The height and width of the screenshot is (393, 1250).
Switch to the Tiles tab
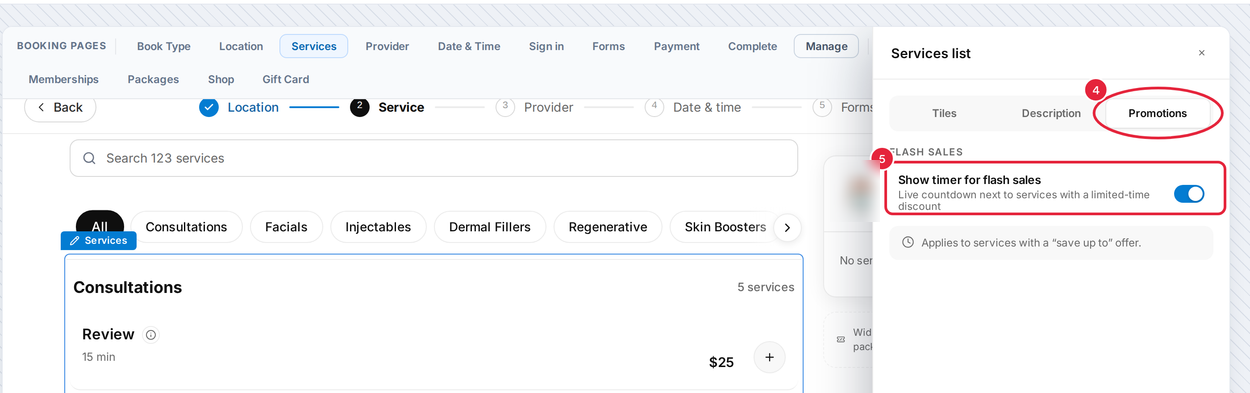944,113
